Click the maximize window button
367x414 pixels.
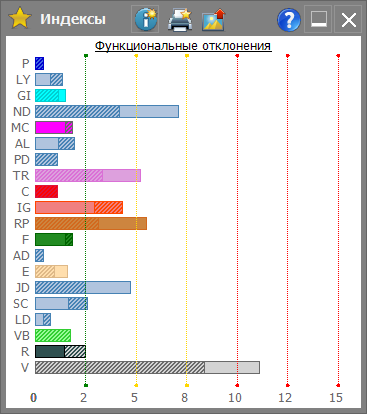pyautogui.click(x=318, y=19)
